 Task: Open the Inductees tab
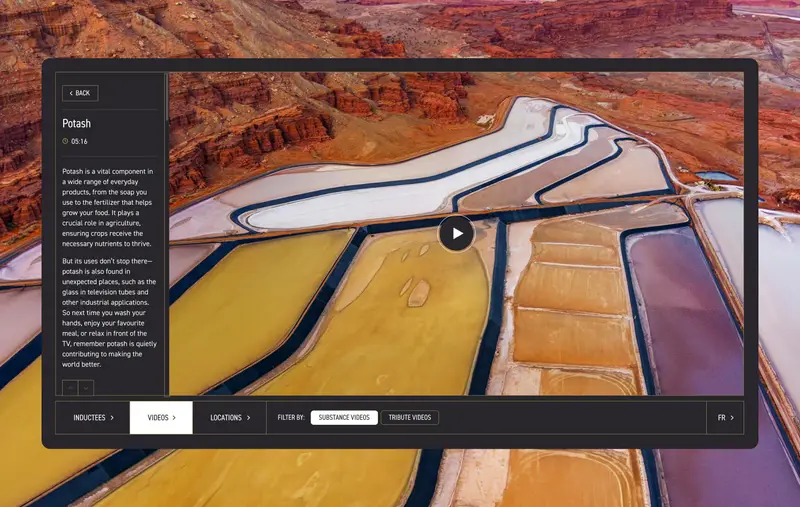tap(93, 418)
